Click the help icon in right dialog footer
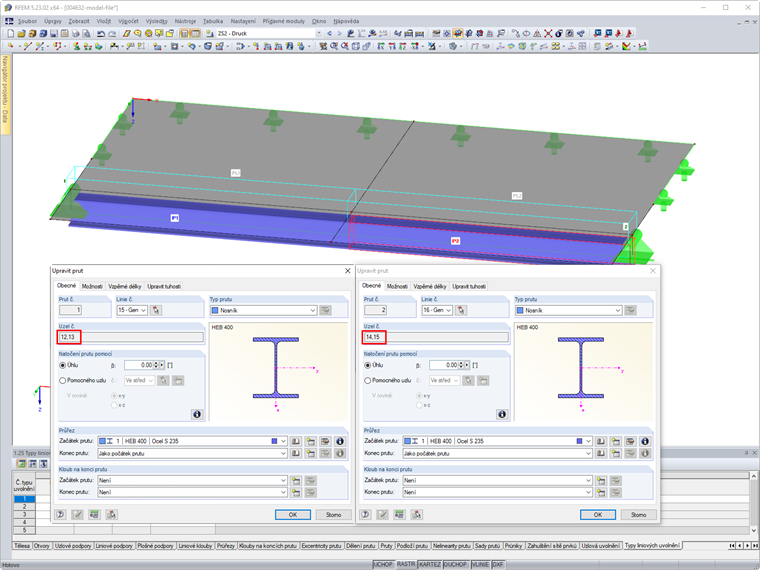This screenshot has width=760, height=570. 365,515
